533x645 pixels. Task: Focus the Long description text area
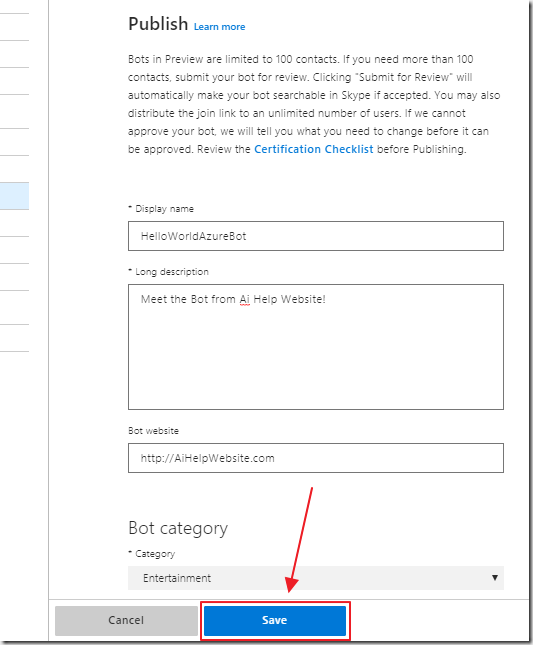(x=315, y=347)
